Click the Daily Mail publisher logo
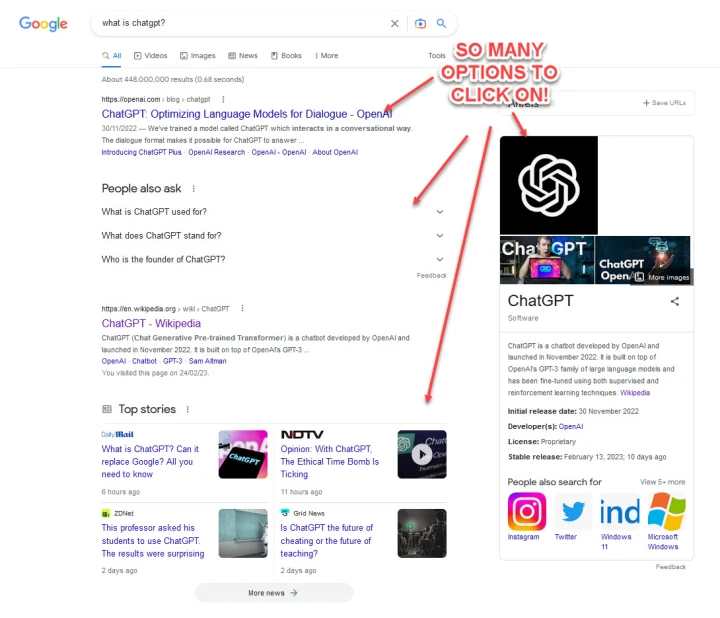Image resolution: width=720 pixels, height=618 pixels. pyautogui.click(x=118, y=434)
